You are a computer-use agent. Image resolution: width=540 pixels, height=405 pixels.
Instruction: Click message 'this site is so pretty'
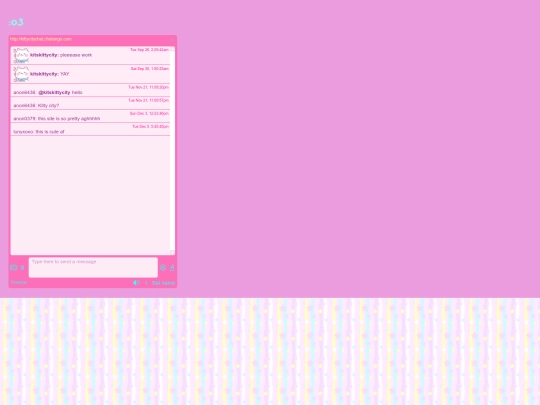pos(69,119)
